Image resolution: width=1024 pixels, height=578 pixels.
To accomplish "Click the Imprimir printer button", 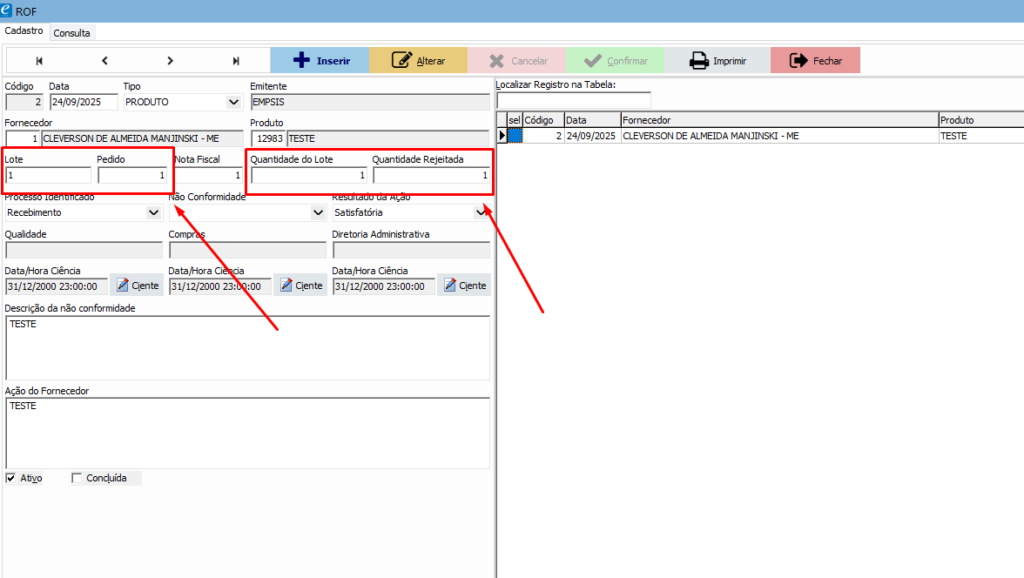I will click(717, 61).
